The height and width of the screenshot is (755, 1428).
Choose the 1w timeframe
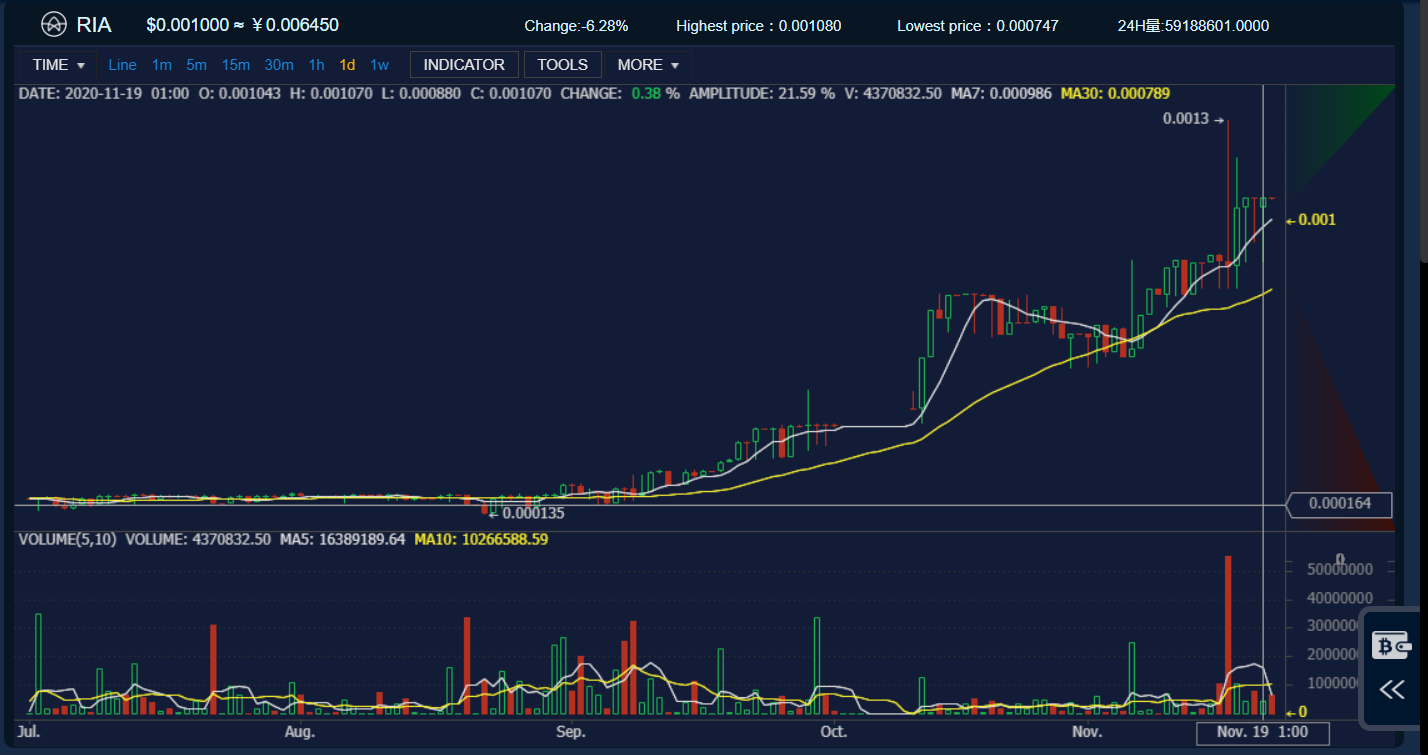[x=379, y=65]
